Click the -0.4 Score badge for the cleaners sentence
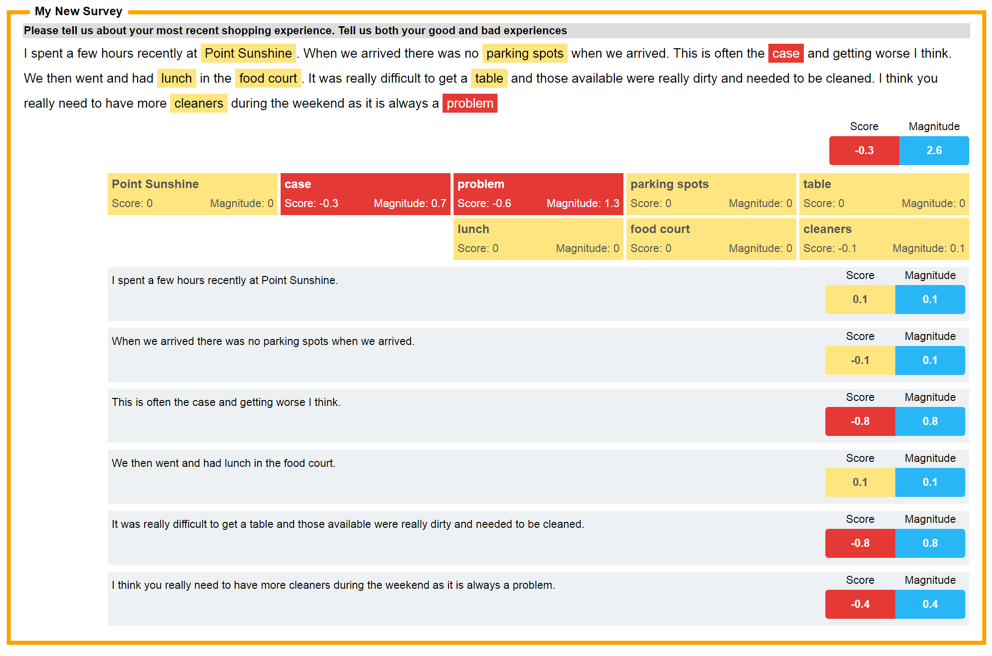992x656 pixels. (861, 604)
